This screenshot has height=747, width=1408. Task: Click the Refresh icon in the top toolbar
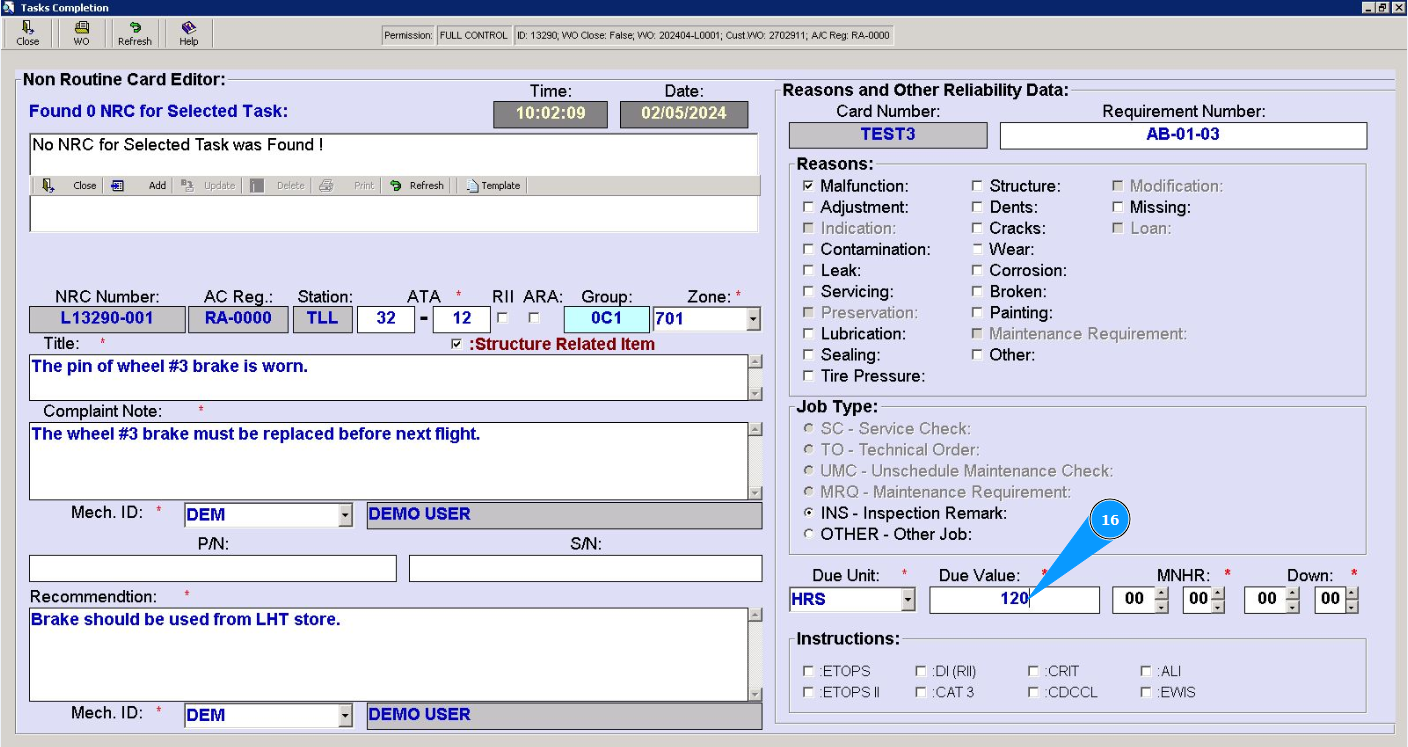[x=135, y=33]
